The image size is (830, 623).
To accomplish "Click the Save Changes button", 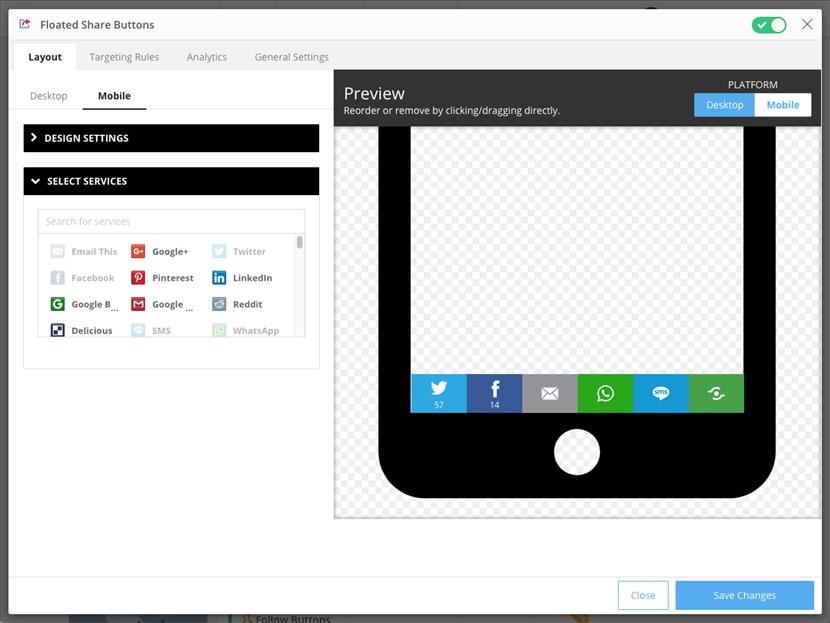I will (744, 595).
